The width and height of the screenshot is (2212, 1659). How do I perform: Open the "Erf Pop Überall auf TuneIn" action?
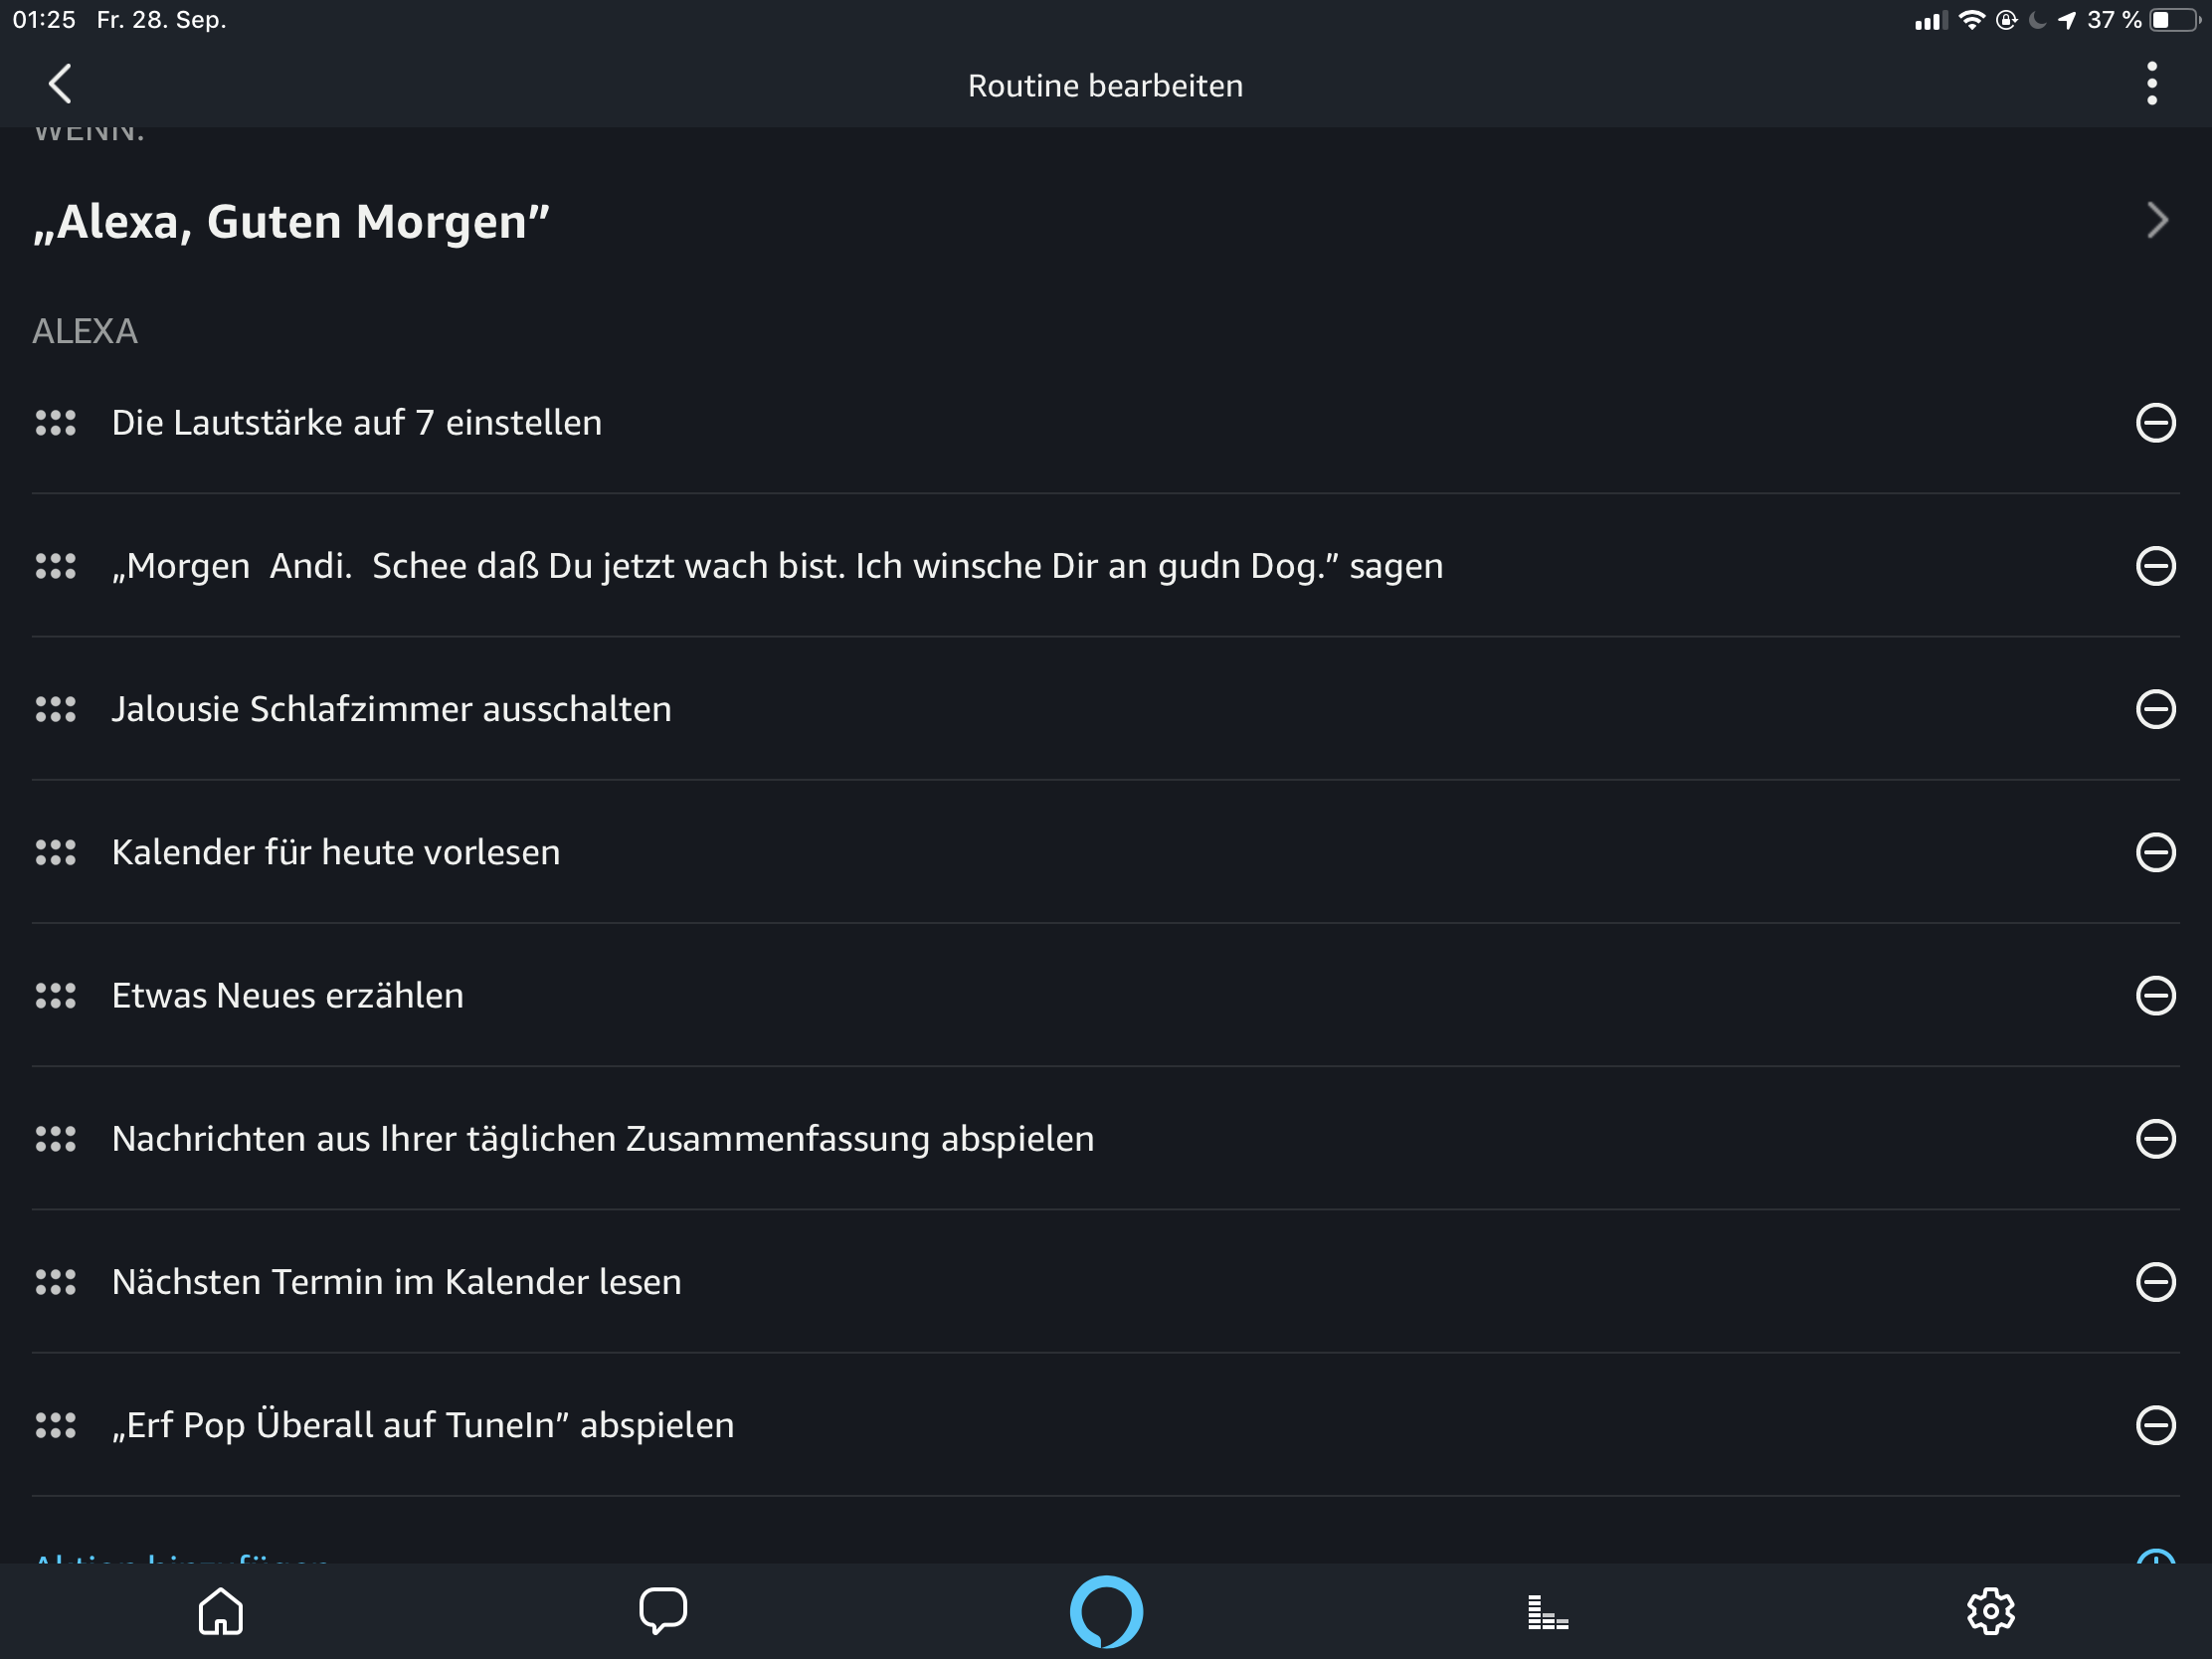[423, 1425]
